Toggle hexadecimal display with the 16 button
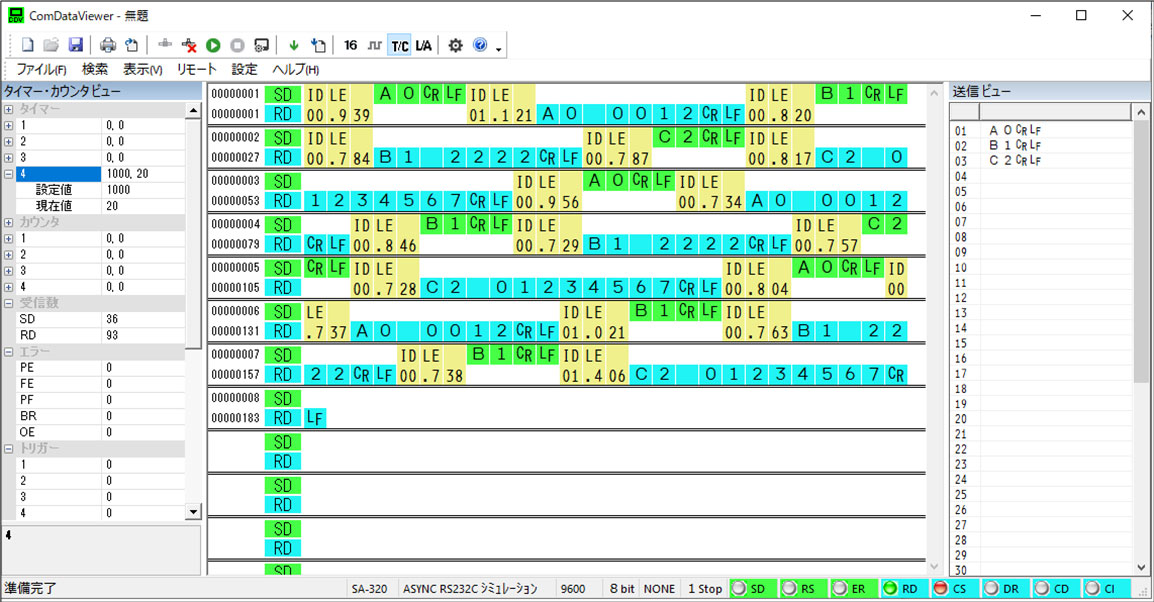1154x602 pixels. [x=350, y=45]
